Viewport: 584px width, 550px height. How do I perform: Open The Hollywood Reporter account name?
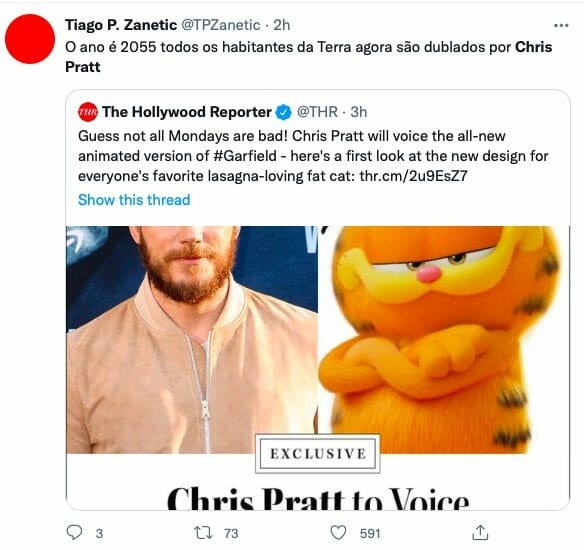187,112
